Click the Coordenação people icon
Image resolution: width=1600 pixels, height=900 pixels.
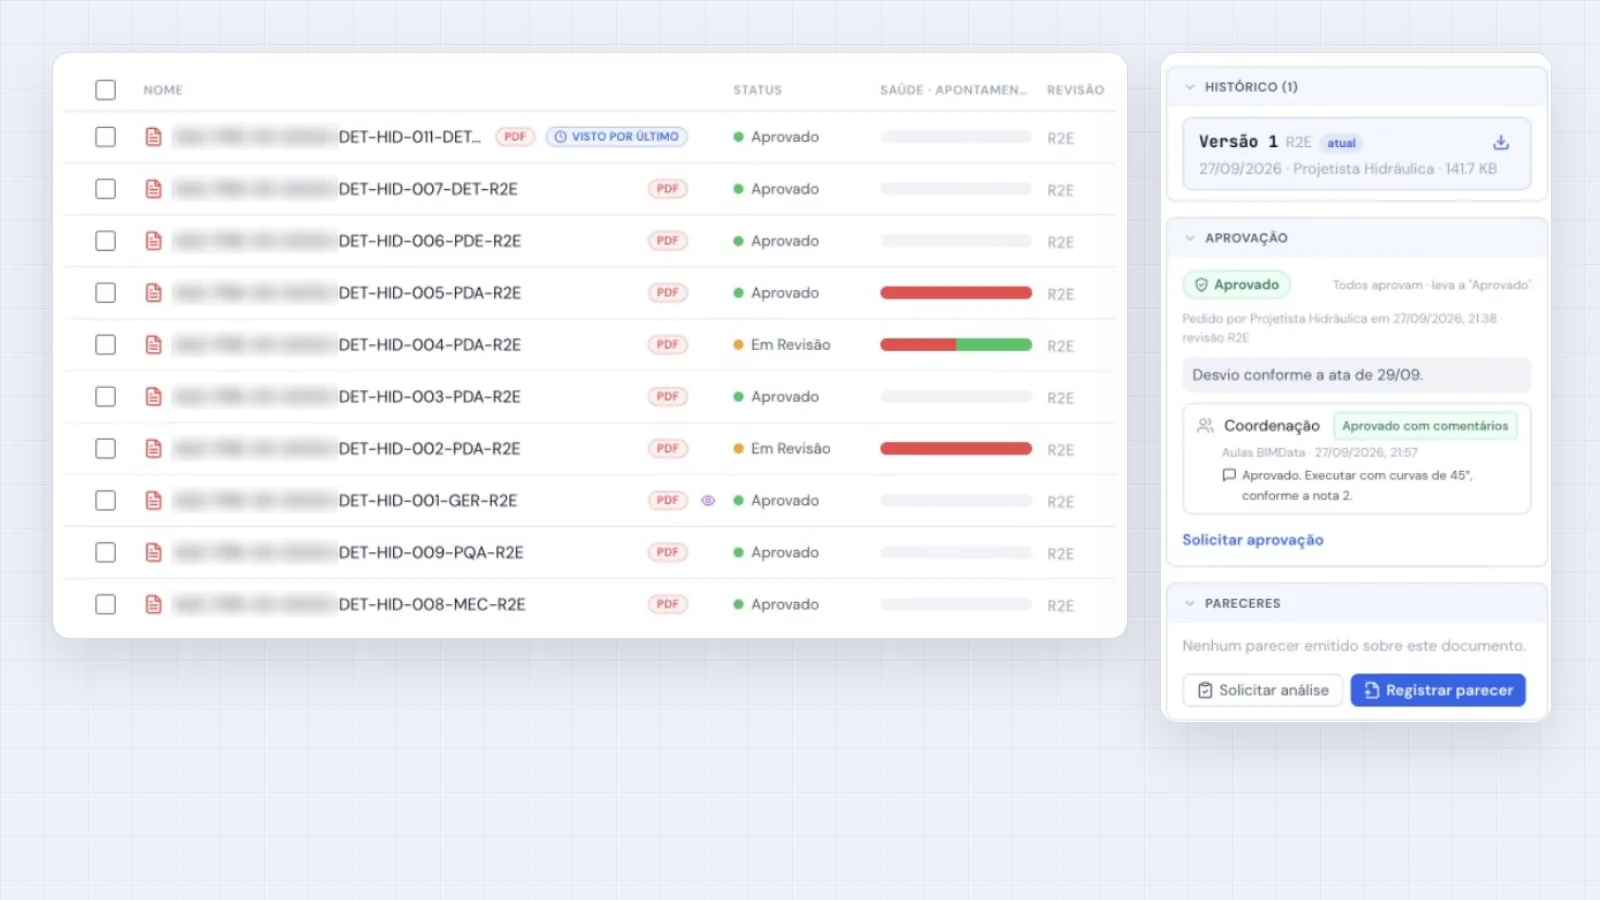click(x=1205, y=425)
